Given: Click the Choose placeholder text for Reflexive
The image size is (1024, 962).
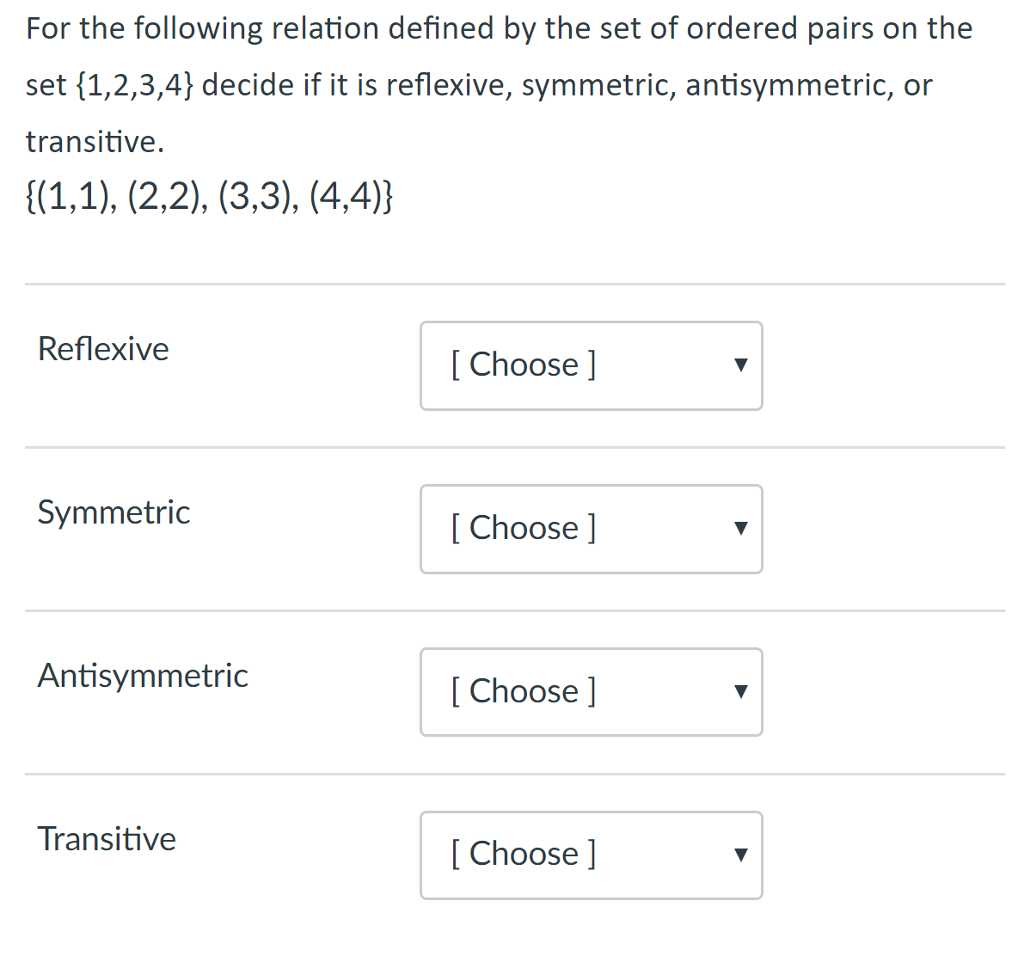Looking at the screenshot, I should click(x=523, y=365).
